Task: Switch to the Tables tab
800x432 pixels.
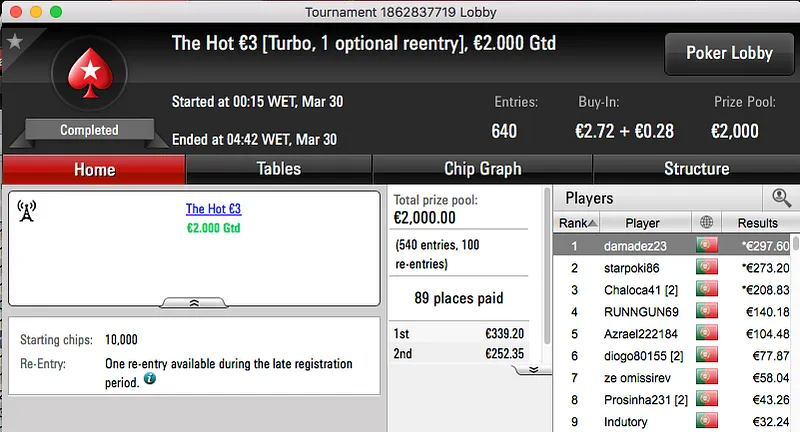Action: [x=279, y=169]
